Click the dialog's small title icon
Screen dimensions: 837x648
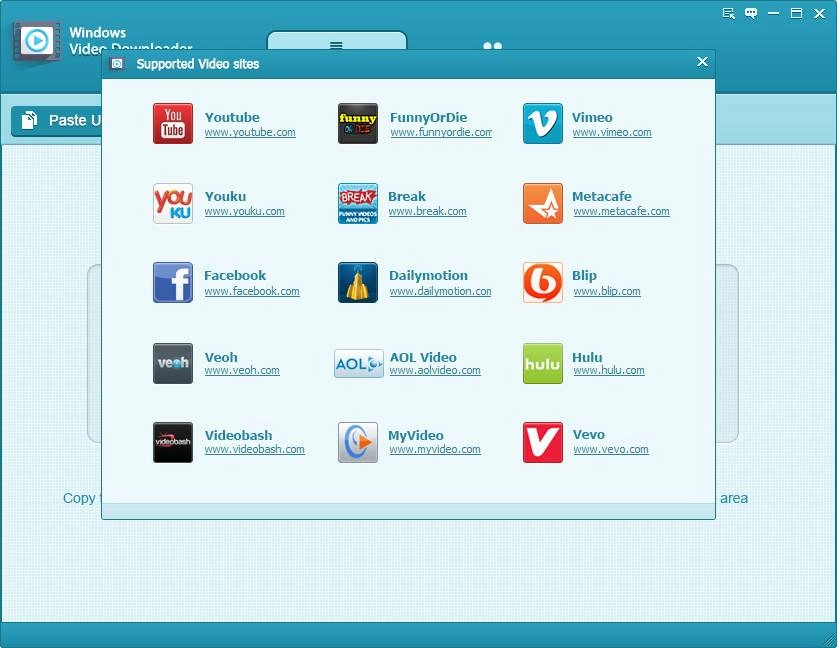(x=117, y=64)
